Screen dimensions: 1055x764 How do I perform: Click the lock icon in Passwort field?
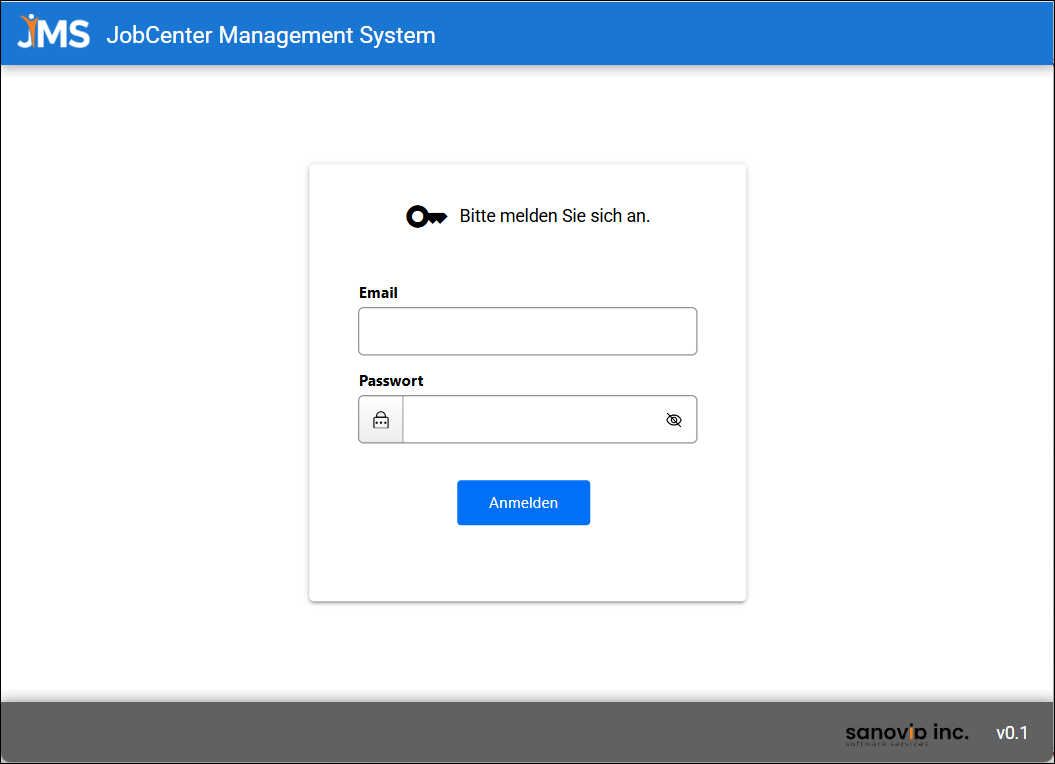click(x=381, y=420)
